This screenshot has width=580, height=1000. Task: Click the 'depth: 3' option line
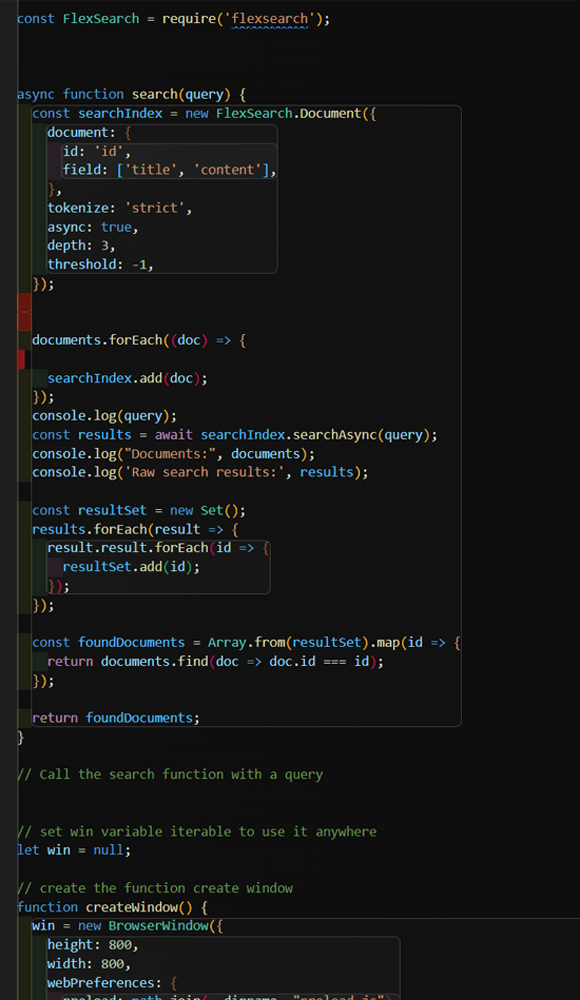click(x=81, y=246)
